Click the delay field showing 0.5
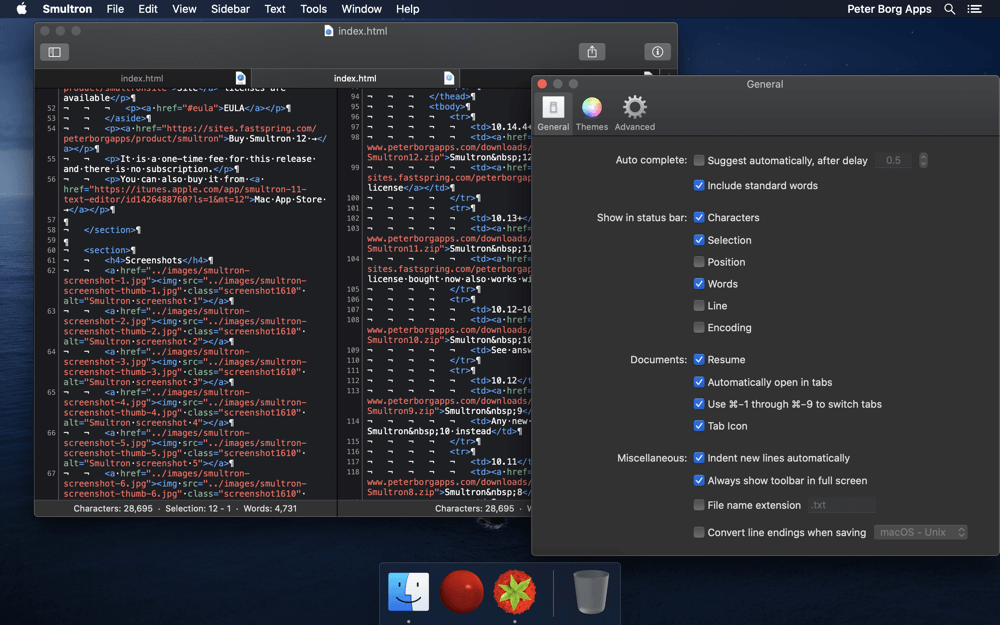1000x625 pixels. (893, 160)
